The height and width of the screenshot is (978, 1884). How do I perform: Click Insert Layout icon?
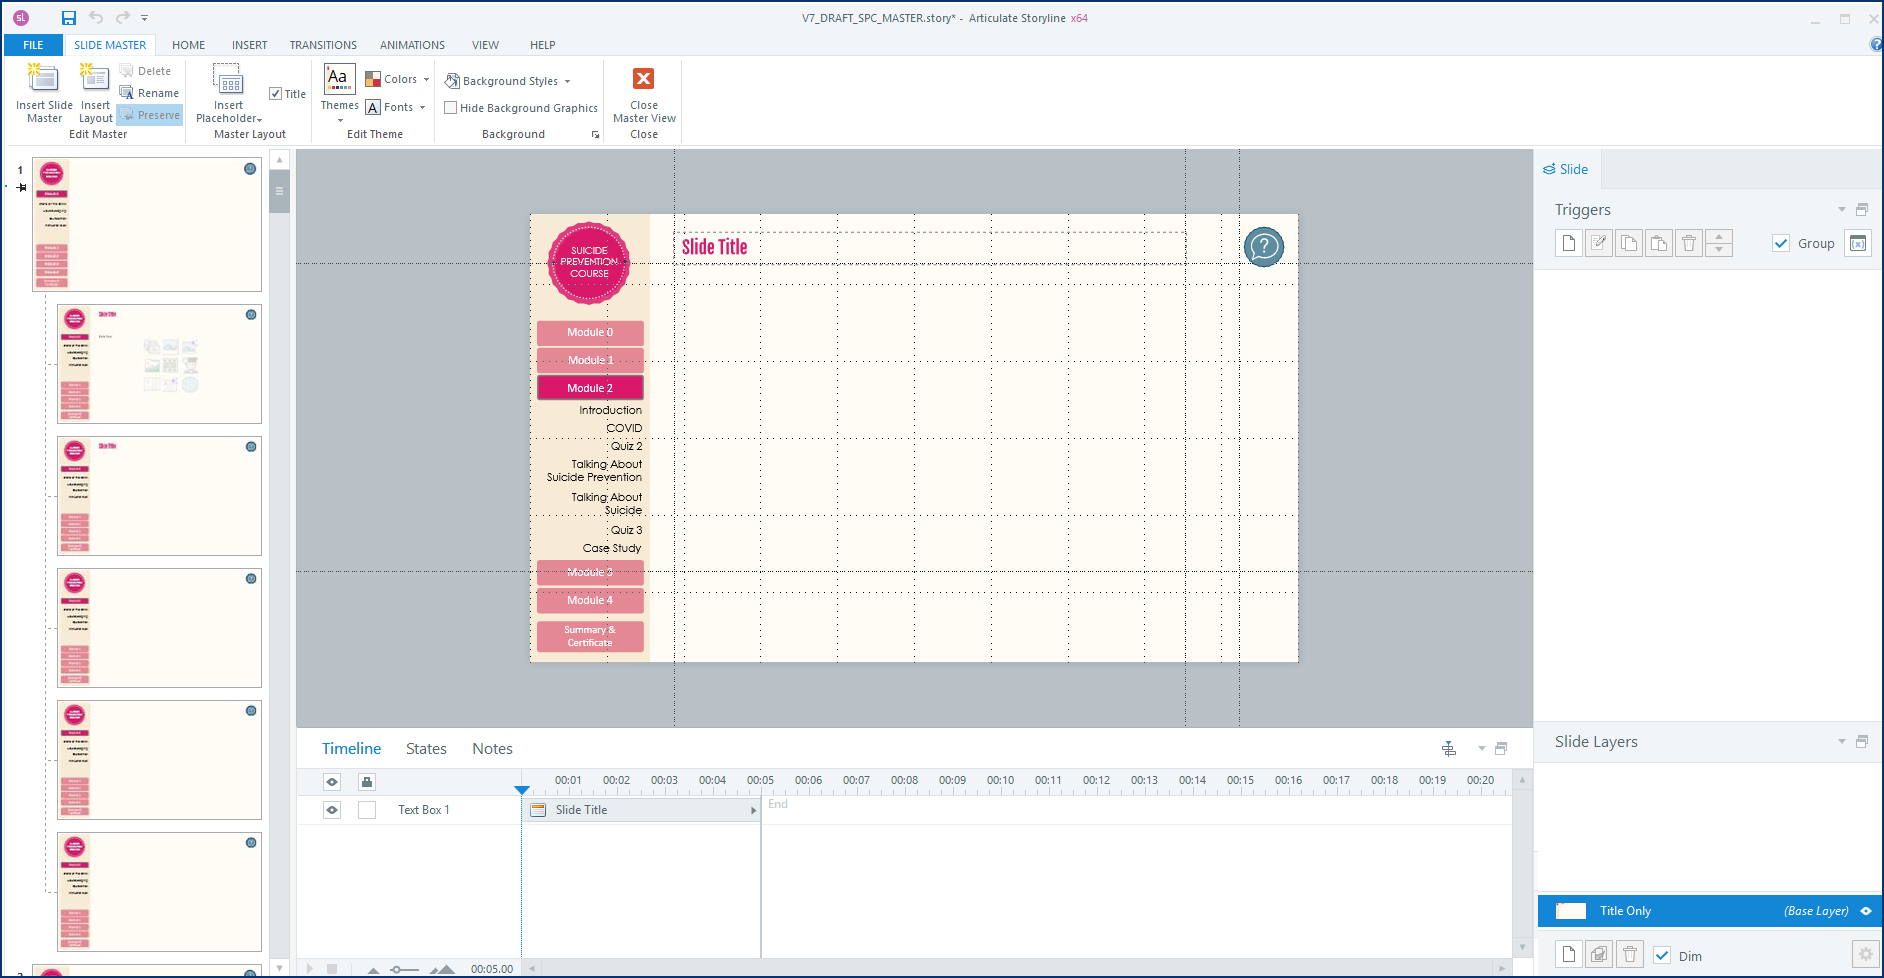coord(96,93)
